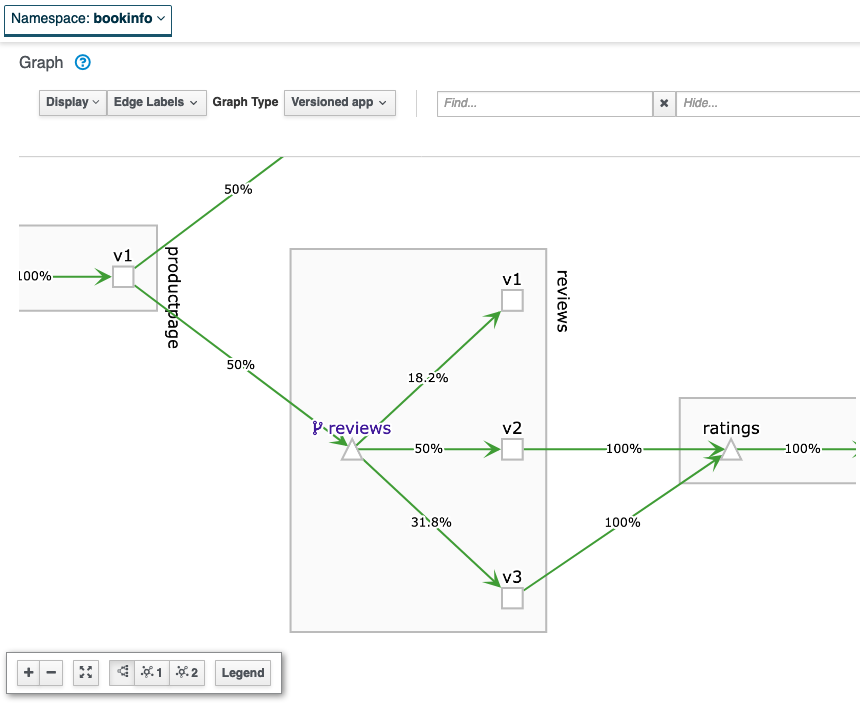Screen dimensions: 860x706
Task: Change Graph Type via Versioned app dropdown
Action: [x=339, y=102]
